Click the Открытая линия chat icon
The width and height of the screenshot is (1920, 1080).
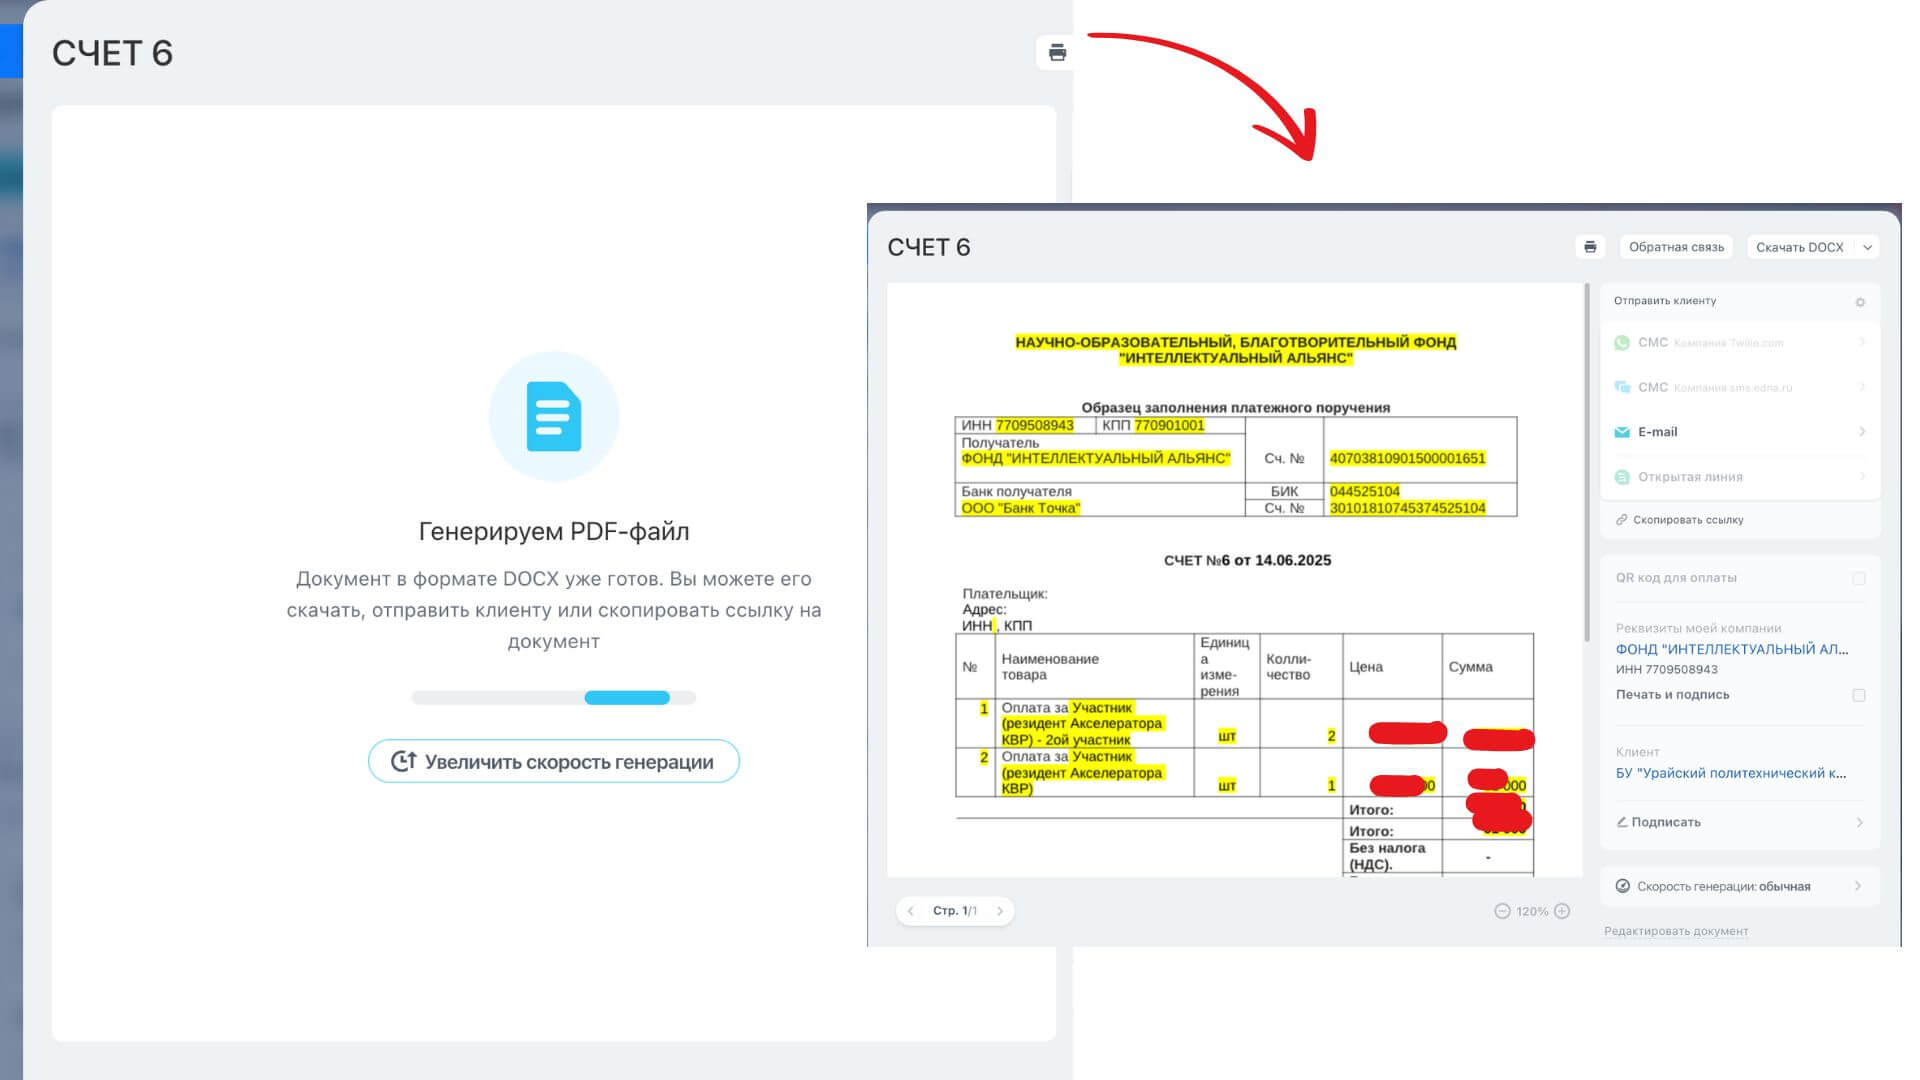pyautogui.click(x=1622, y=477)
